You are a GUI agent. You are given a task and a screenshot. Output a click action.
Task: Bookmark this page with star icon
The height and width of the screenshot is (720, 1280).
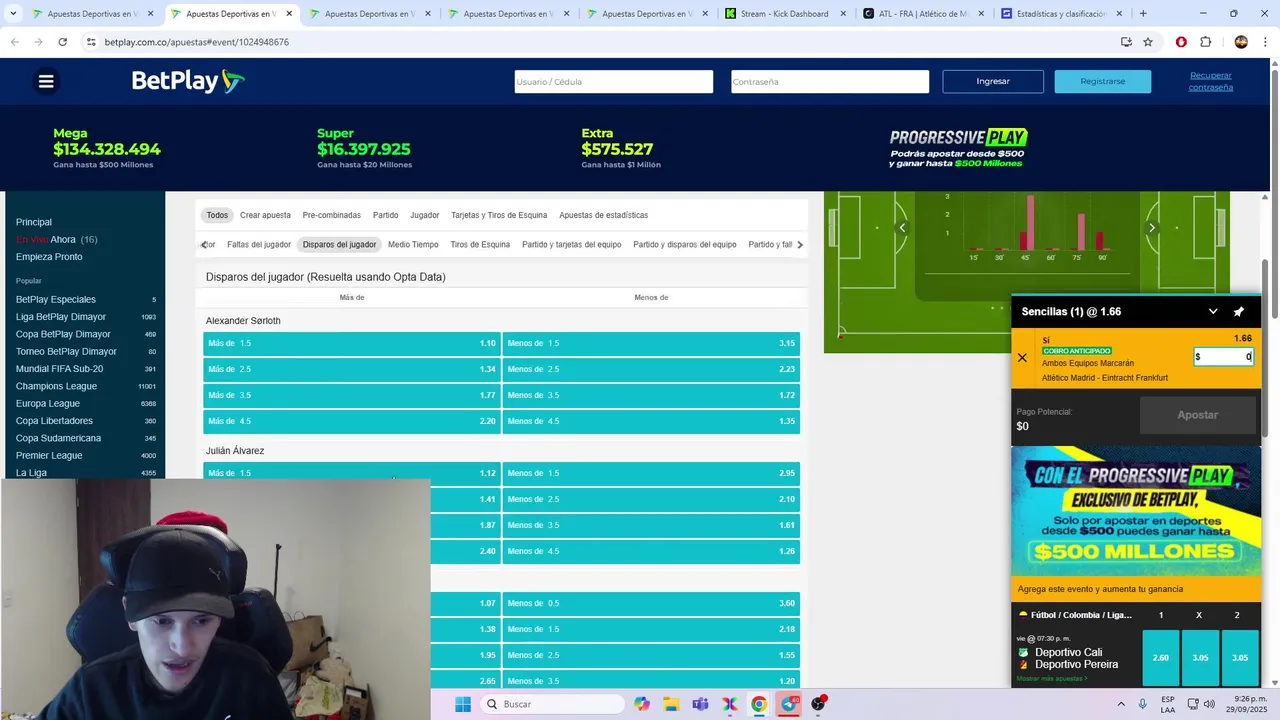(x=1148, y=42)
